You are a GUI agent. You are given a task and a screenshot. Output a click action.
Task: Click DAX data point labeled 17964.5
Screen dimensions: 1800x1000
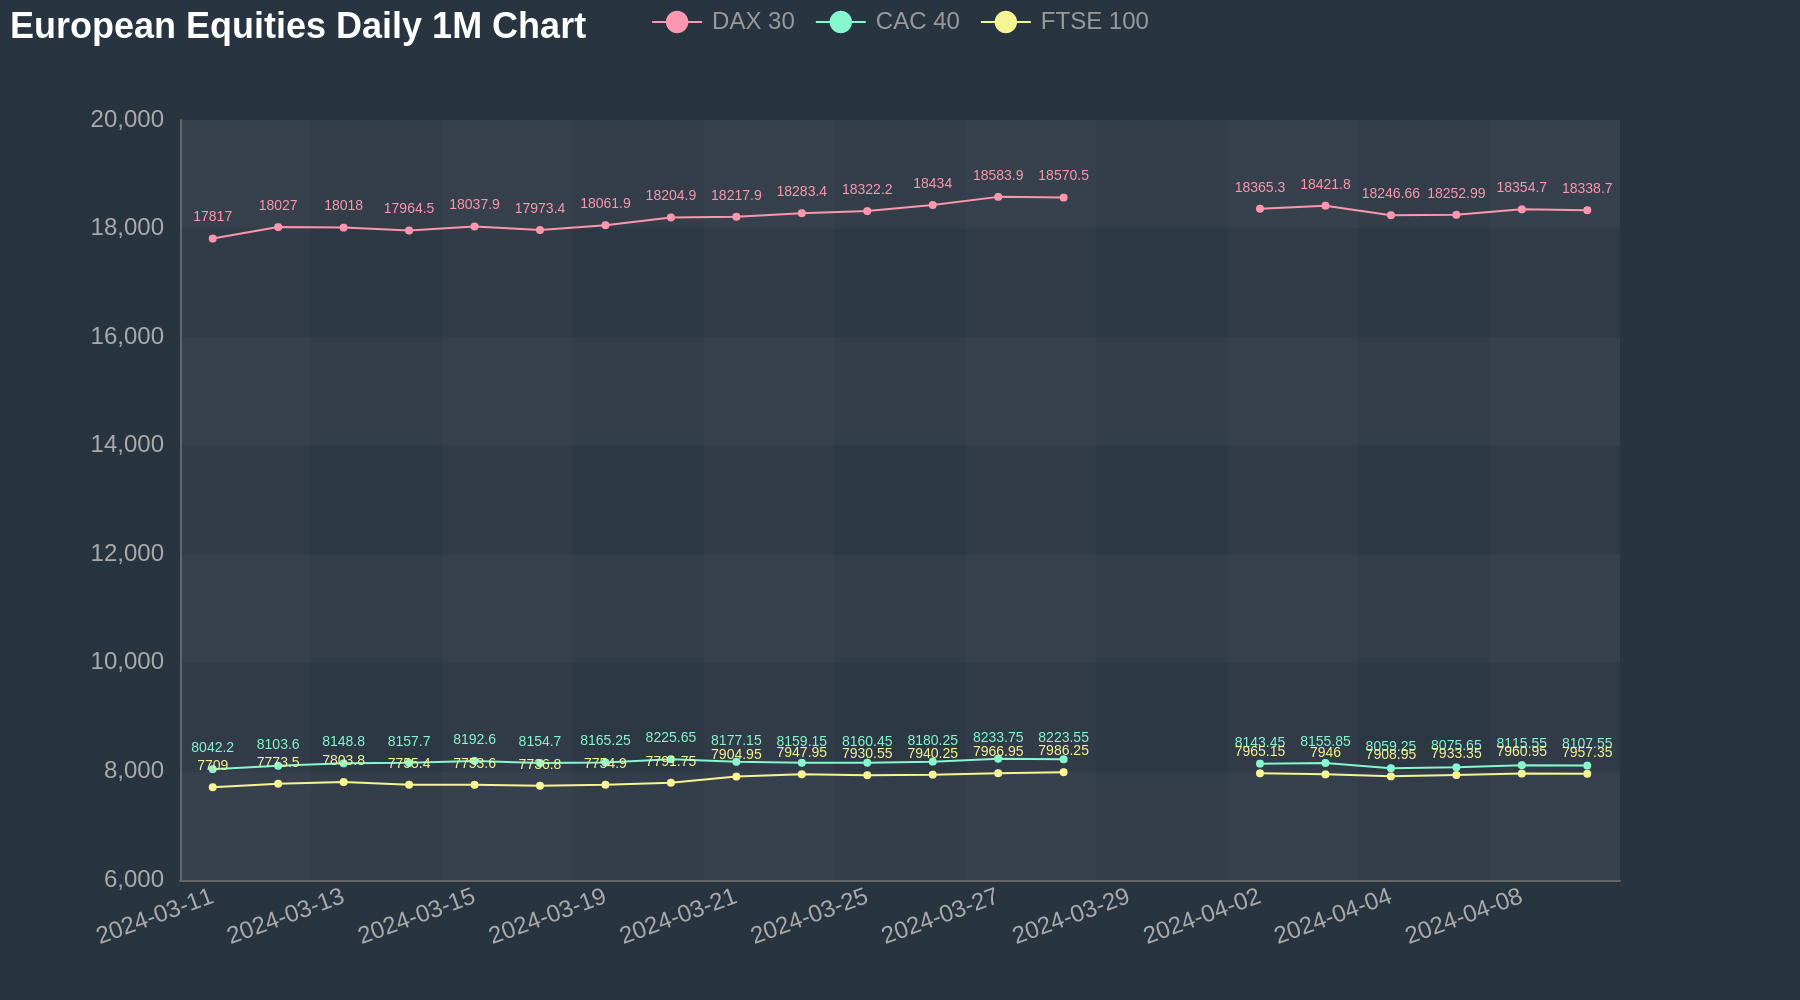click(x=409, y=231)
